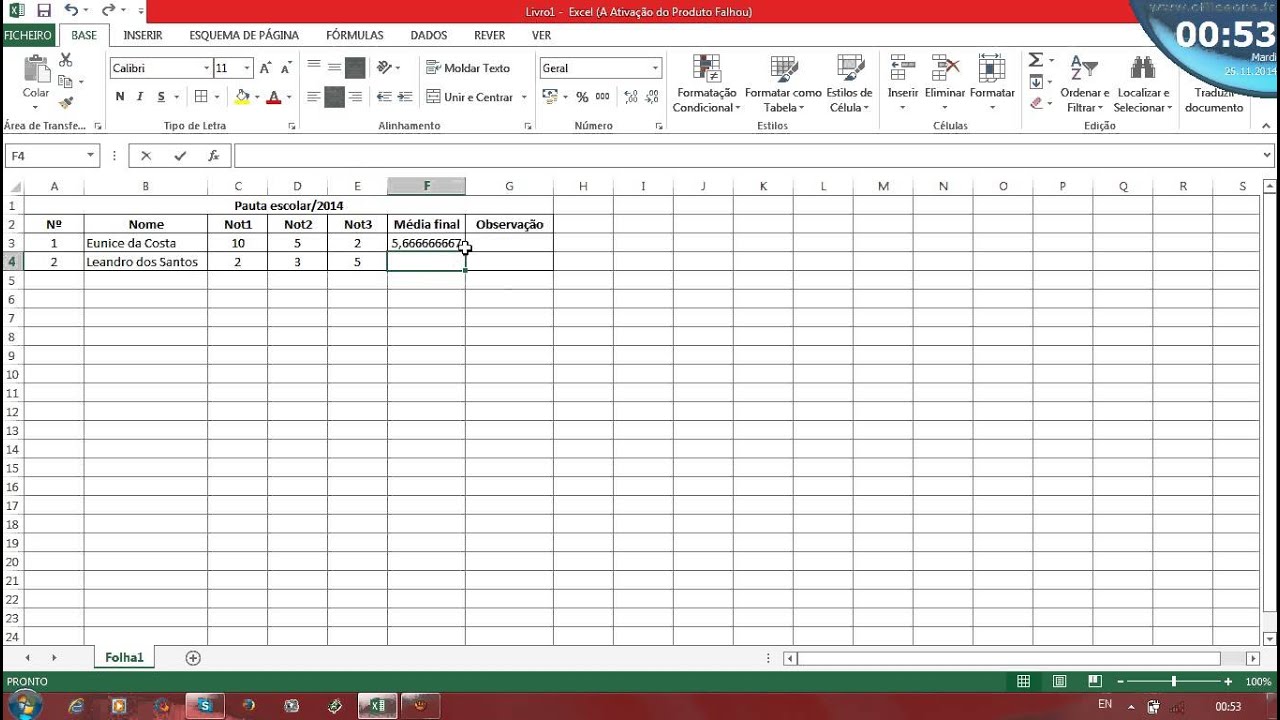Align text to bottom of cell
This screenshot has width=1280, height=720.
coord(355,68)
